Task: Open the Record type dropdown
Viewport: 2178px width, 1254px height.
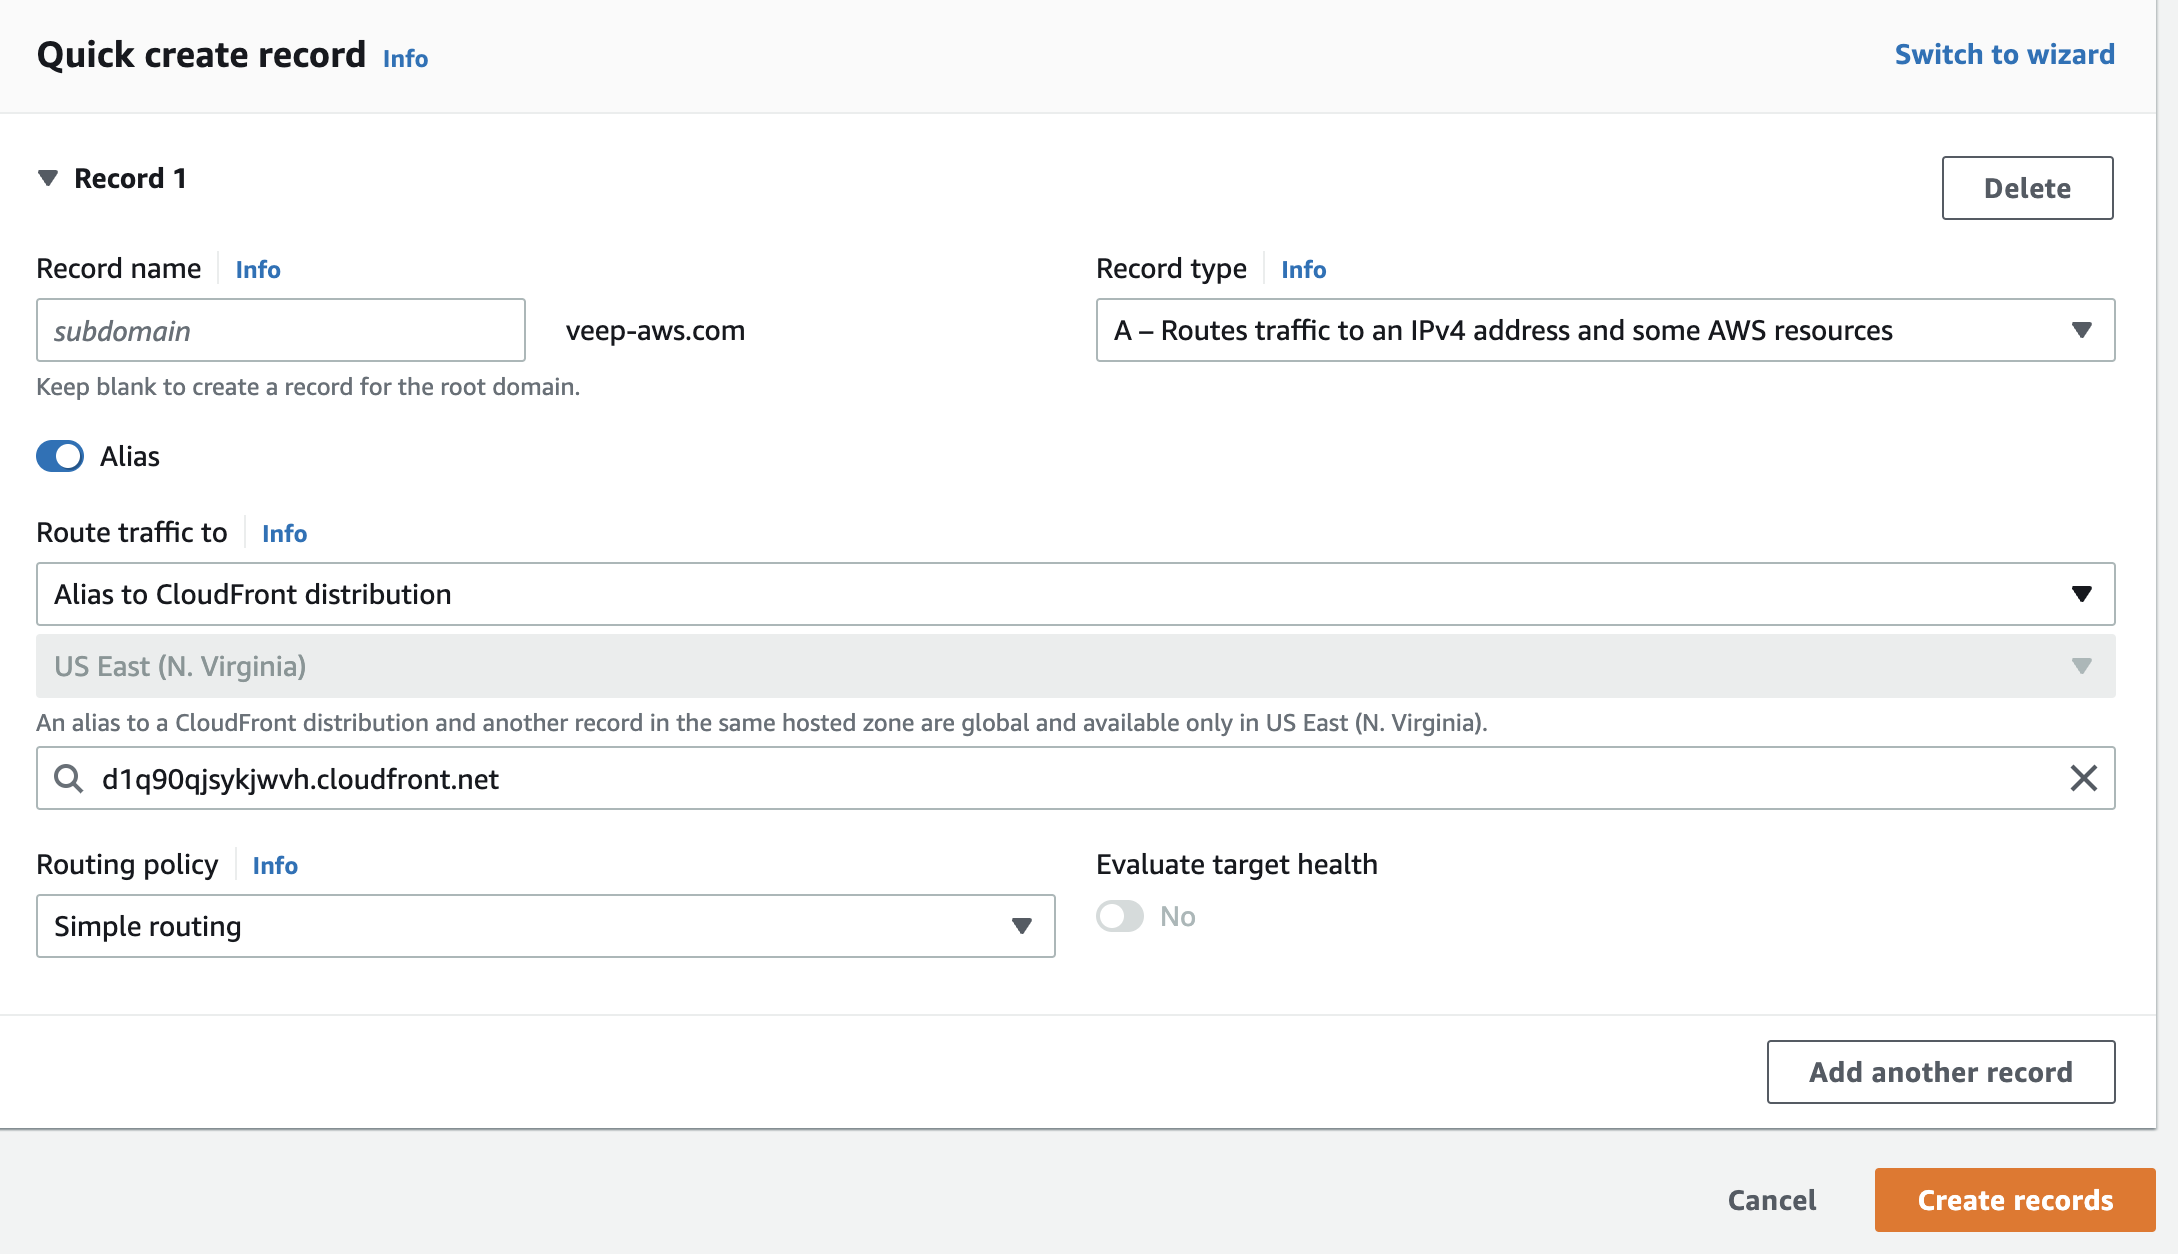Action: pyautogui.click(x=2082, y=330)
